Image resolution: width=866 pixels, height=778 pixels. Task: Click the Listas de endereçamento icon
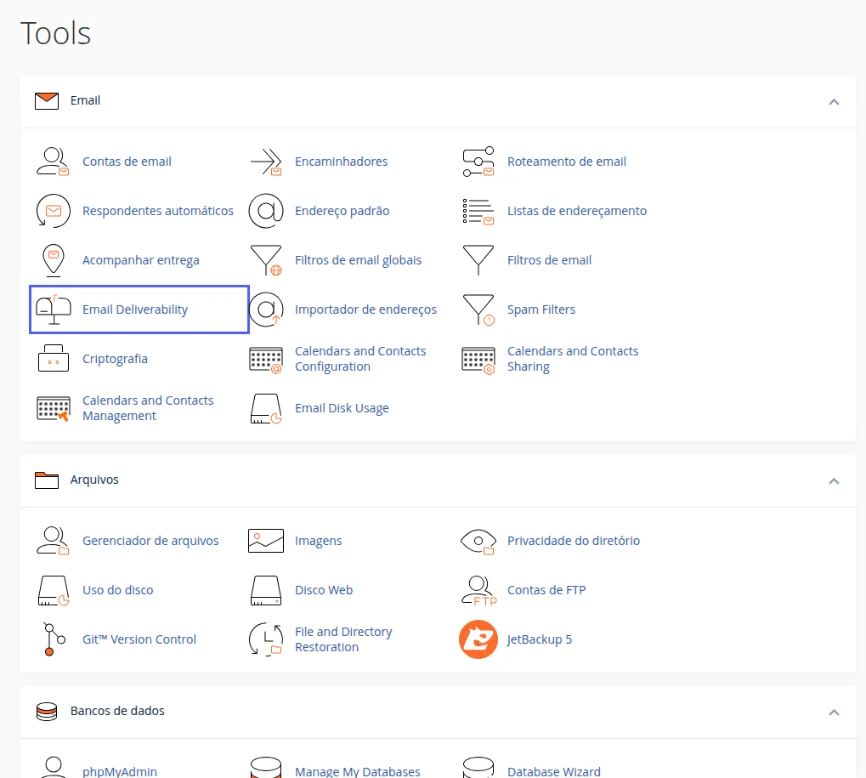point(478,211)
